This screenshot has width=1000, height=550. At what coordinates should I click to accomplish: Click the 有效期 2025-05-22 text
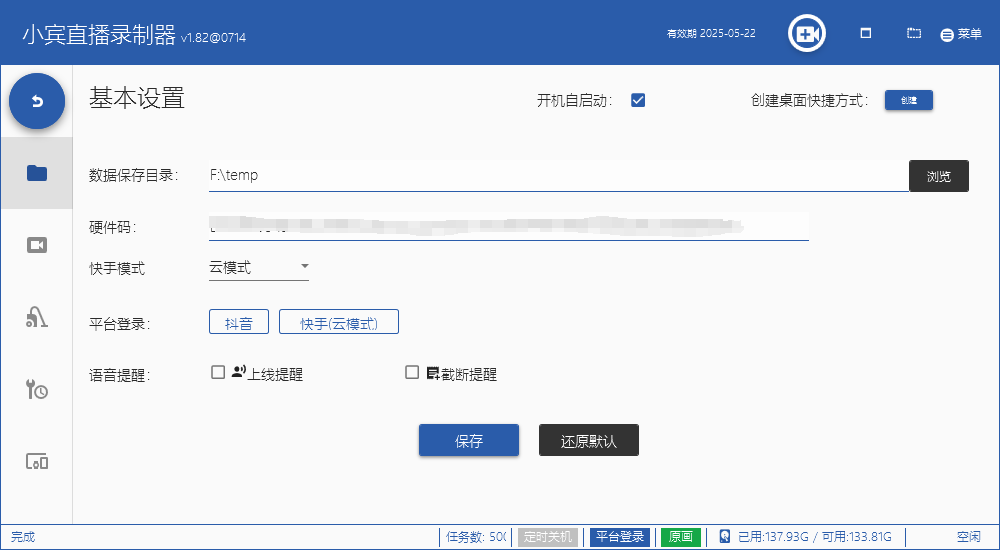click(711, 33)
